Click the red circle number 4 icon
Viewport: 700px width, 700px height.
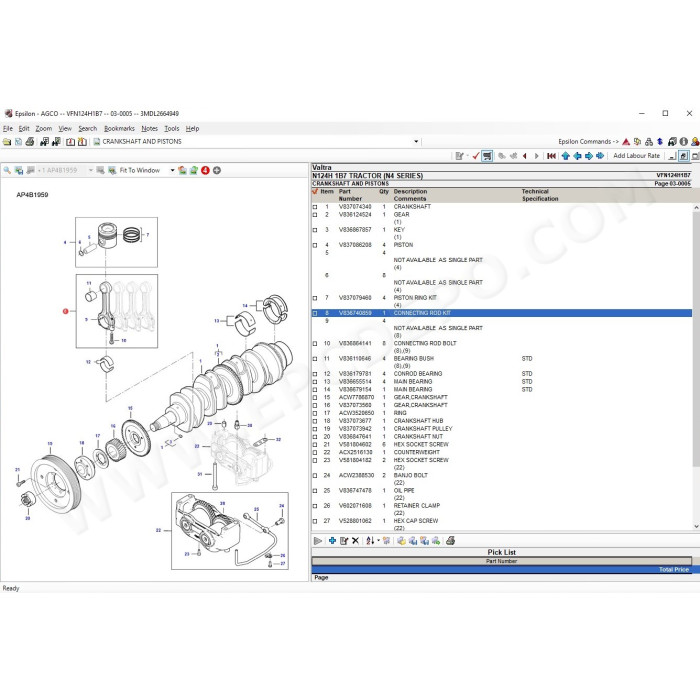pyautogui.click(x=205, y=170)
